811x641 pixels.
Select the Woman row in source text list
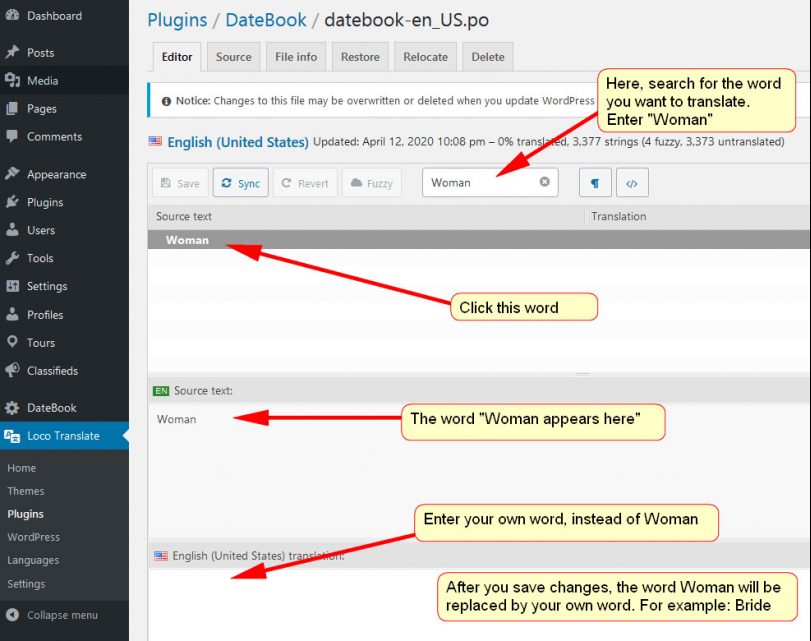pos(479,240)
